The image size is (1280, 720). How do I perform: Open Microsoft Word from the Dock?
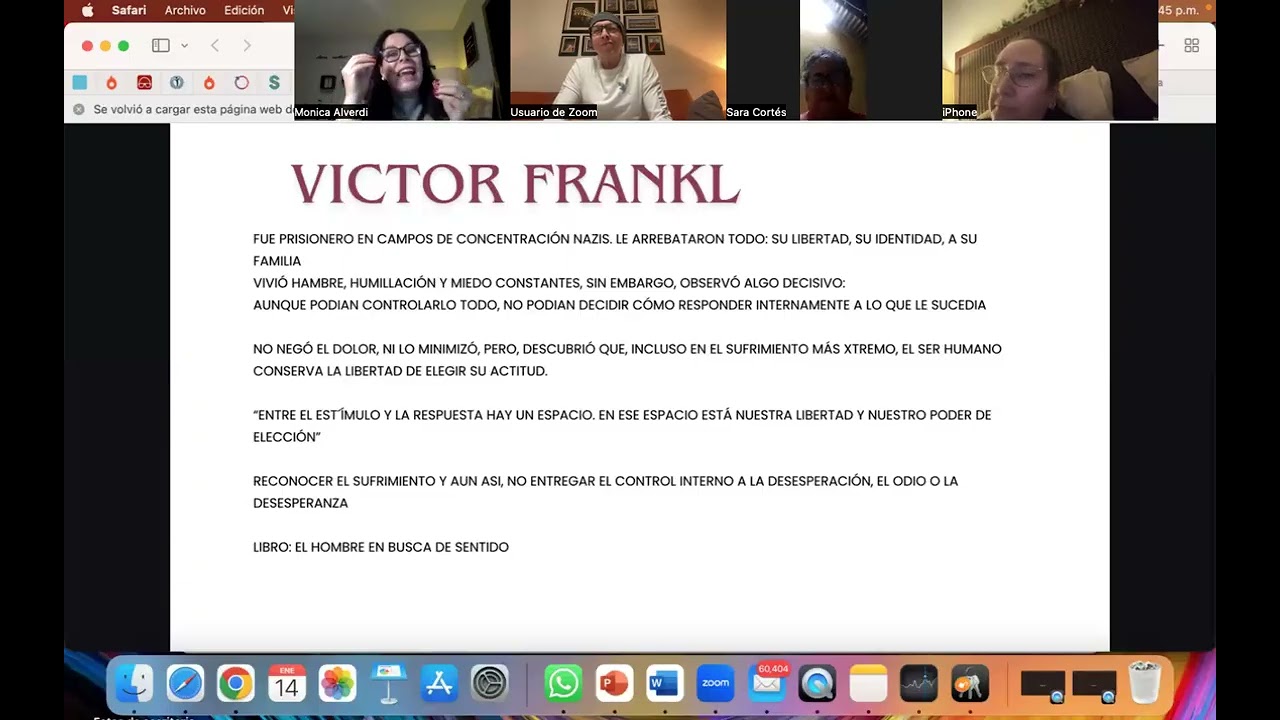(x=664, y=684)
